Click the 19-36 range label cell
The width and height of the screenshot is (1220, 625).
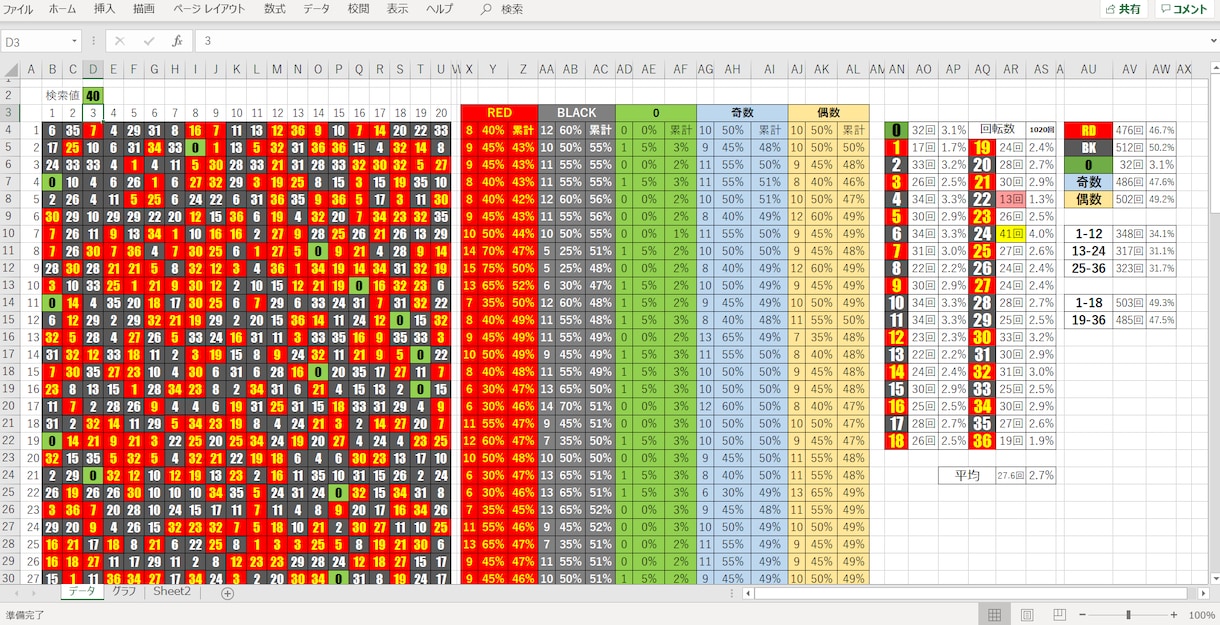tap(1088, 320)
